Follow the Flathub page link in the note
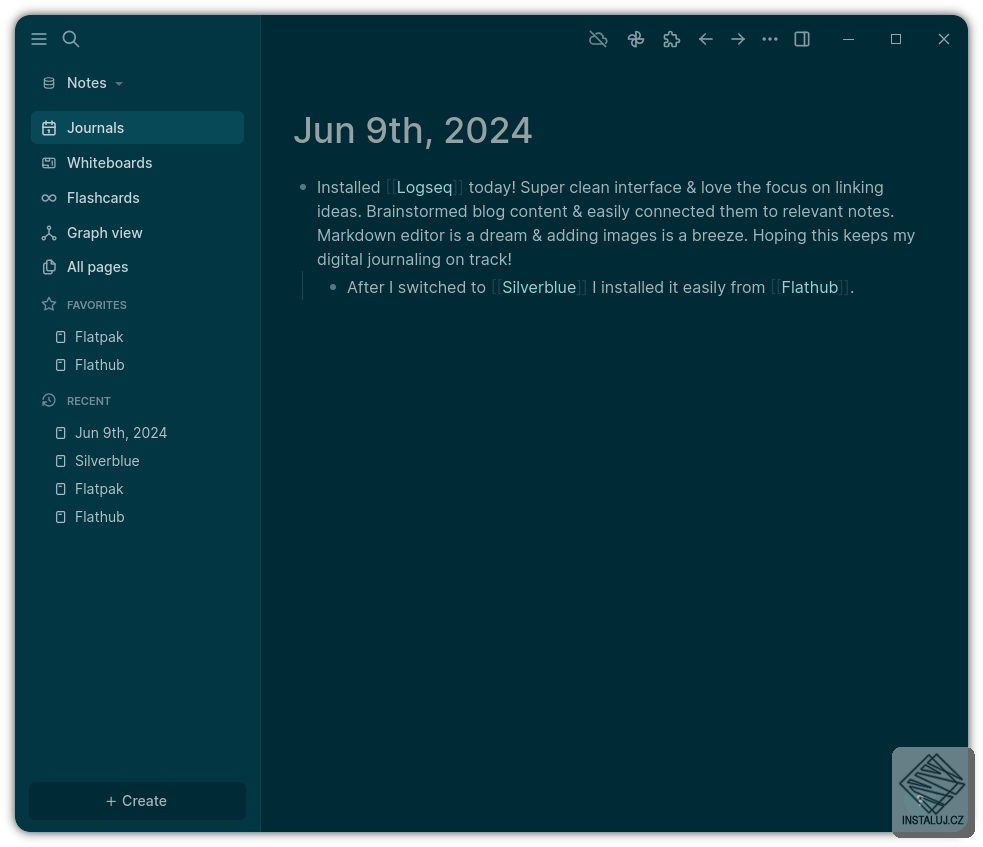This screenshot has height=847, width=983. click(810, 288)
